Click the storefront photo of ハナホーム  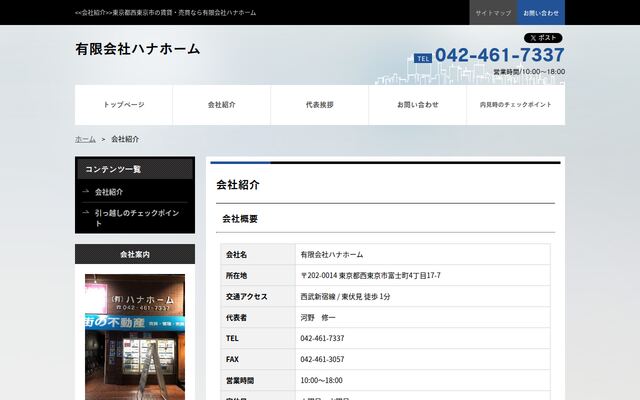point(135,337)
